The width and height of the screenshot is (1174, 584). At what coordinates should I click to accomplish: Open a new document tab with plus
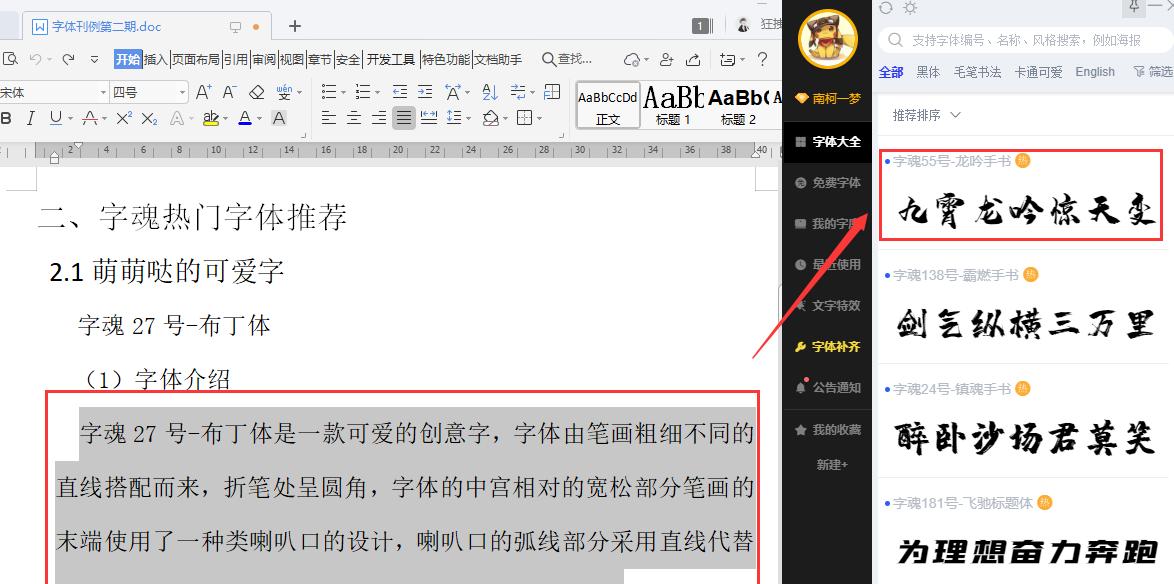click(295, 26)
